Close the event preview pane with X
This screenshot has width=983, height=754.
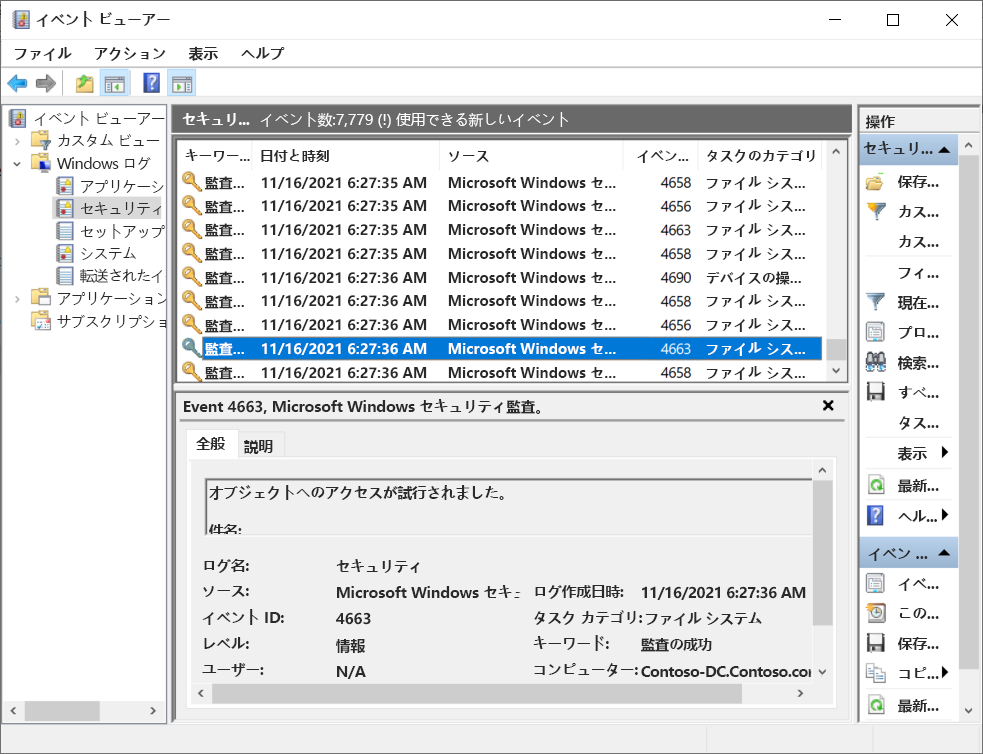(828, 406)
